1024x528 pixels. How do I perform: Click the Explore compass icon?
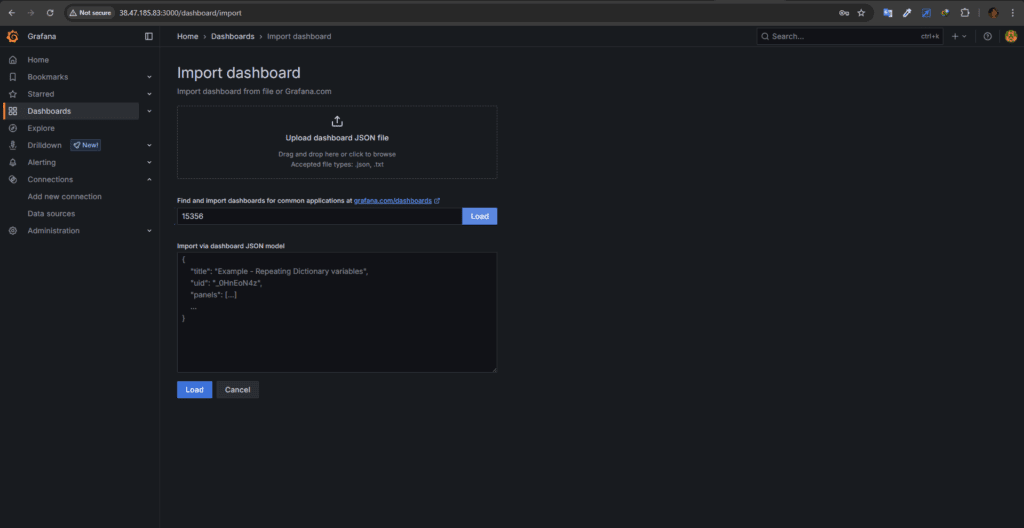click(x=12, y=128)
